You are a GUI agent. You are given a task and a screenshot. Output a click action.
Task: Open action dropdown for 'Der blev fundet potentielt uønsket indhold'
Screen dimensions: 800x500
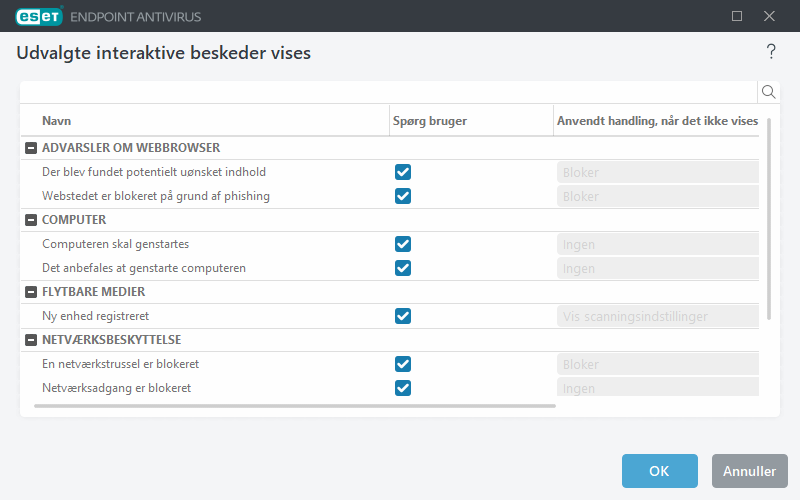pyautogui.click(x=658, y=172)
